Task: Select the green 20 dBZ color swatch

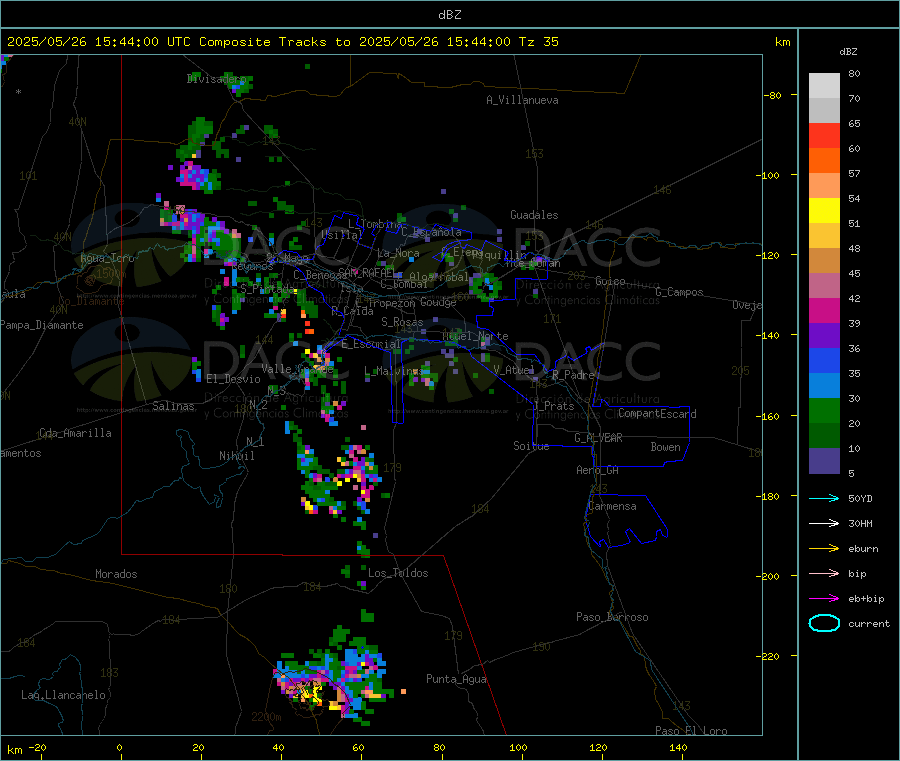Action: 824,410
